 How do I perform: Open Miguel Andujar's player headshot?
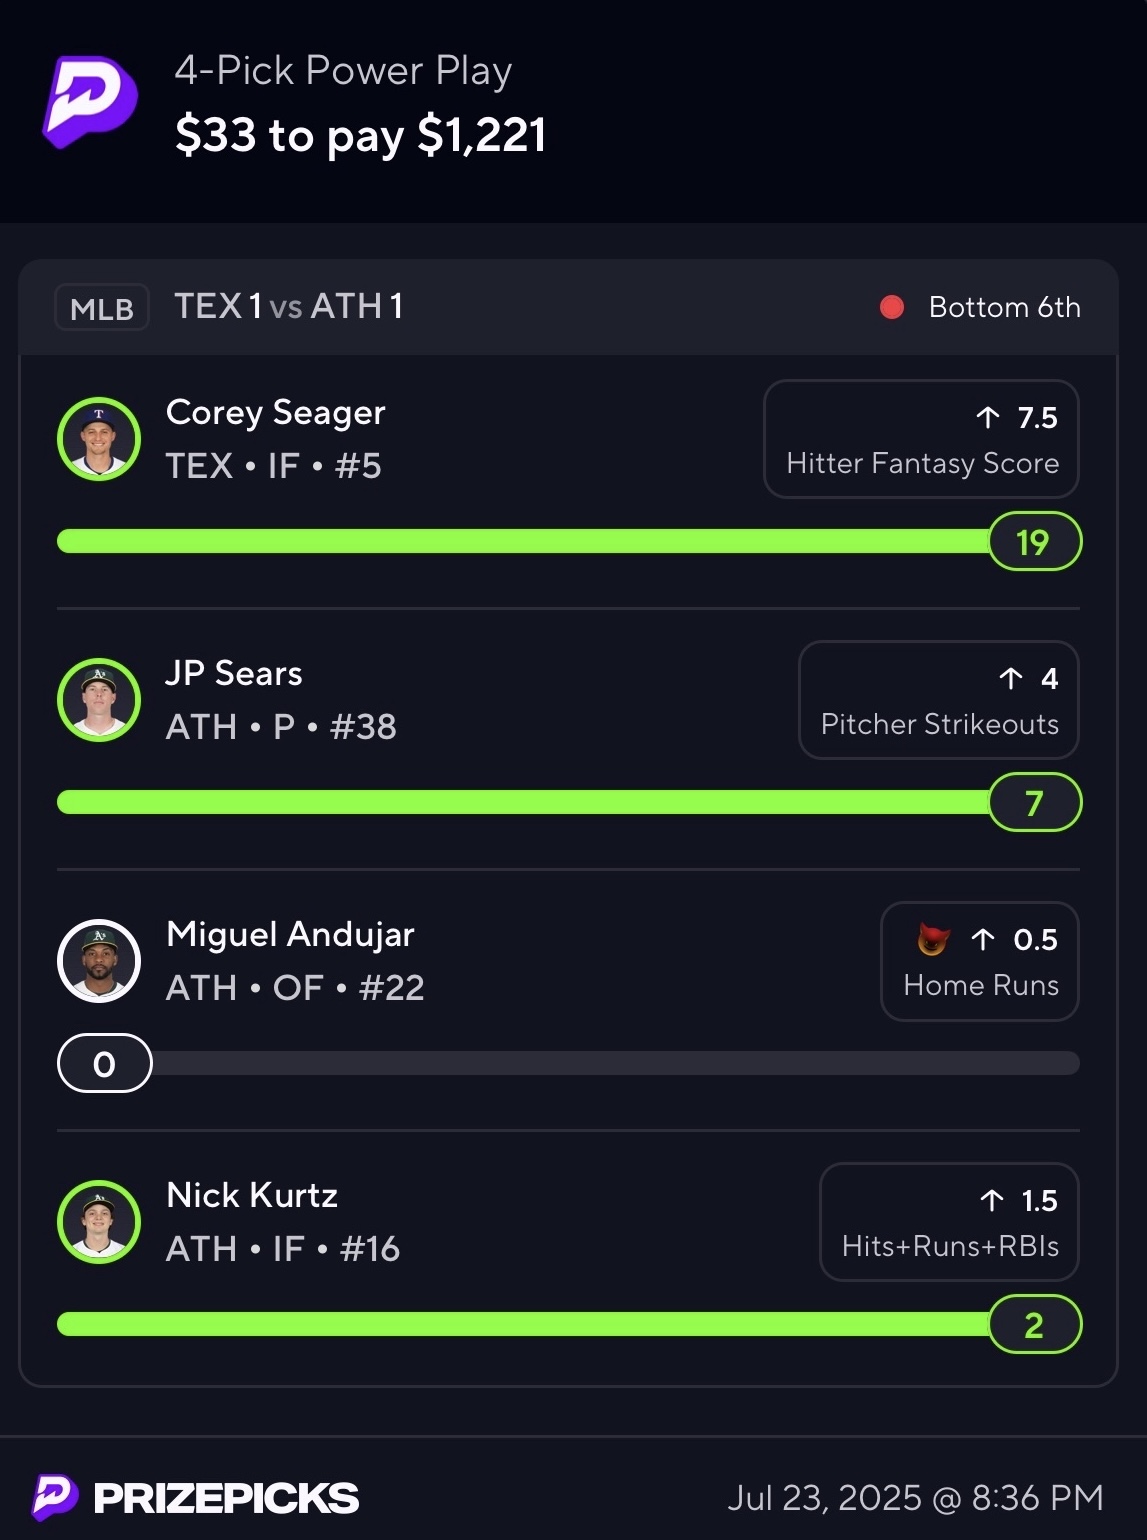coord(99,961)
